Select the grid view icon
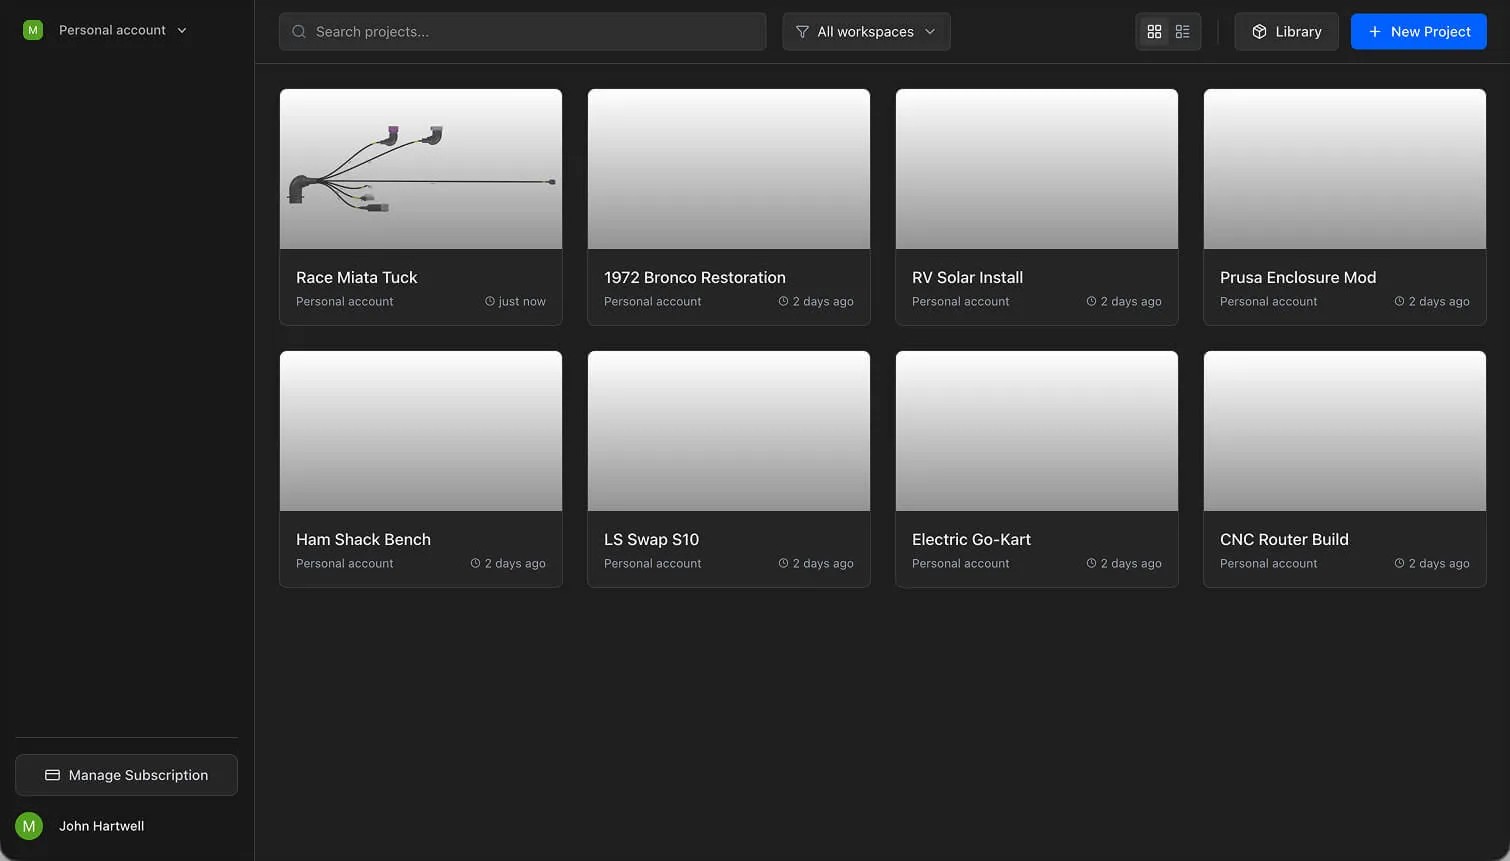 1154,31
